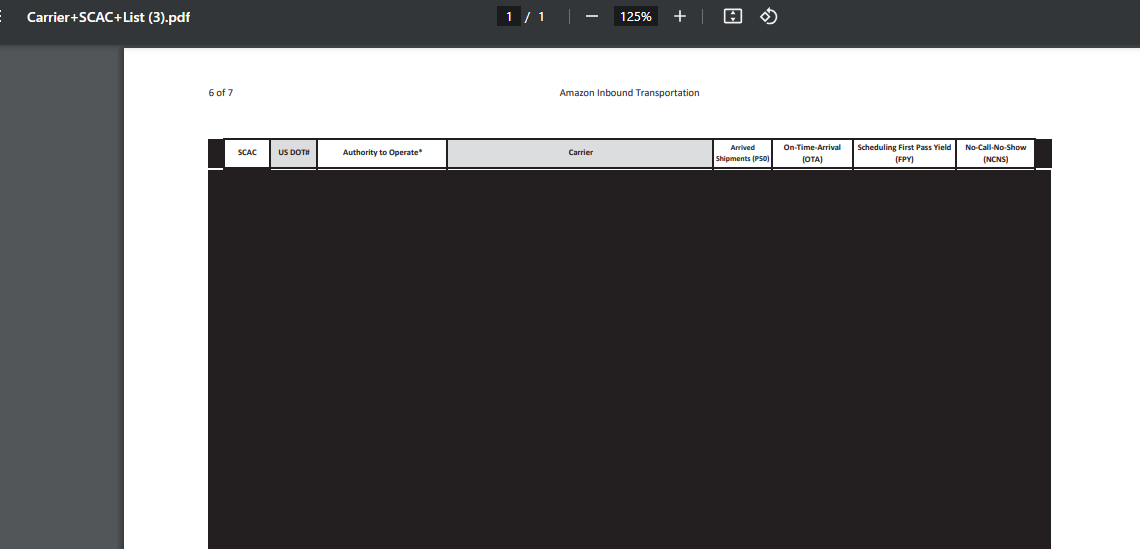Click the SCAC column header
Viewport: 1140px width, 549px height.
247,153
